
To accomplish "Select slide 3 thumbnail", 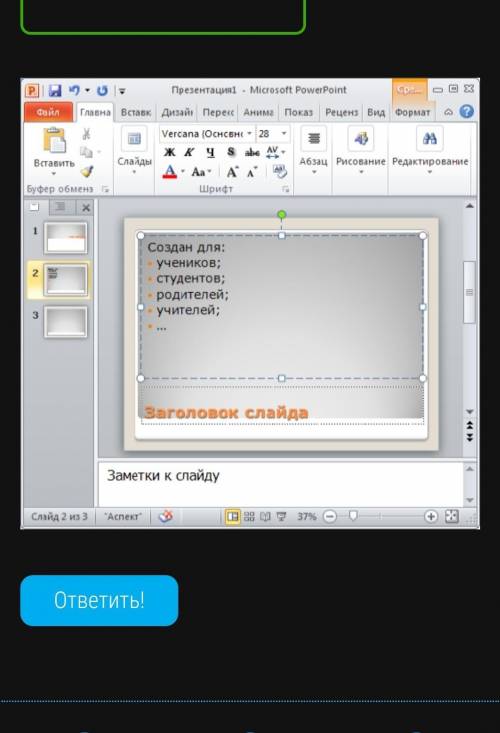I will pos(65,322).
